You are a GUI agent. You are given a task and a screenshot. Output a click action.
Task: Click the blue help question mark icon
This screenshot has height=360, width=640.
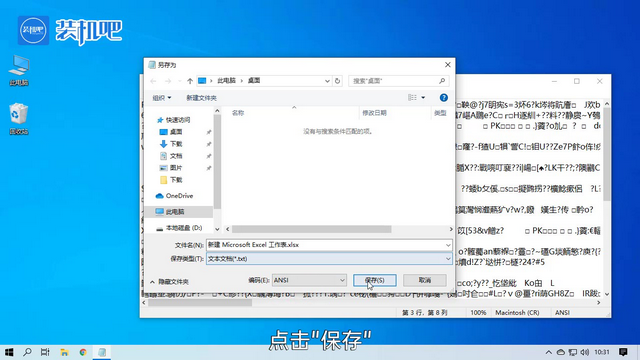click(x=444, y=98)
